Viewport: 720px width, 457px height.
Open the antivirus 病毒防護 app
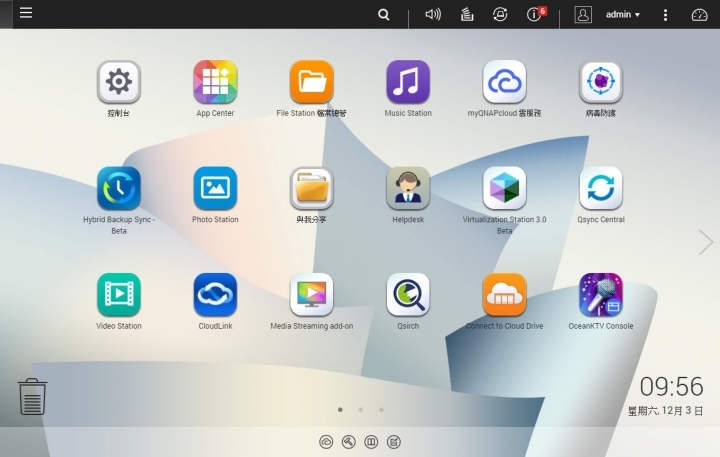pos(601,82)
